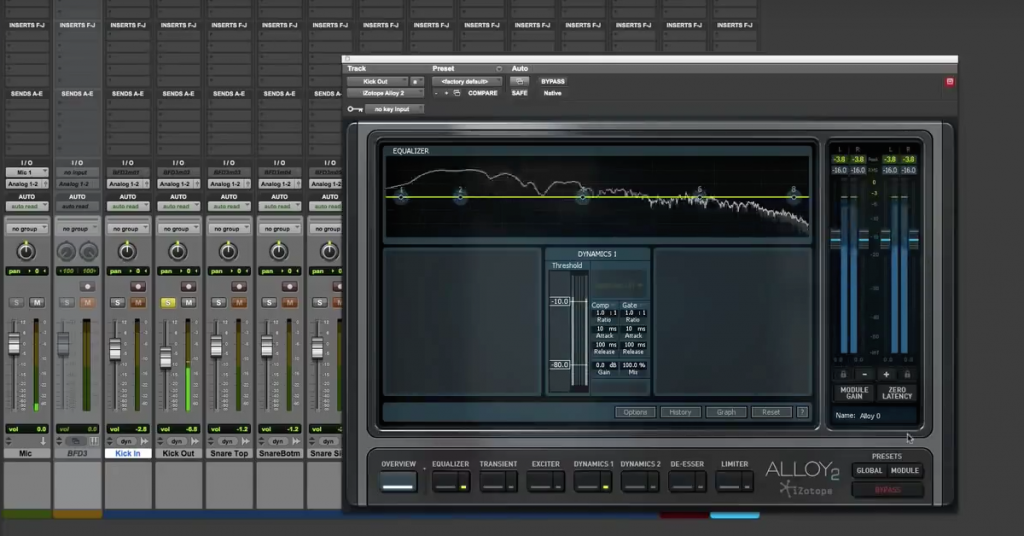Click the Dynamics 1 threshold -10.0 handle
The image size is (1024, 536).
click(560, 302)
